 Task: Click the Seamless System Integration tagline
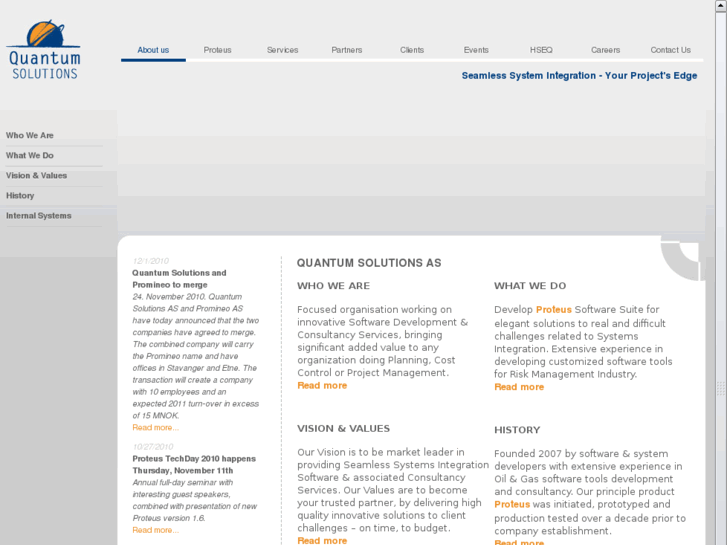pos(580,76)
